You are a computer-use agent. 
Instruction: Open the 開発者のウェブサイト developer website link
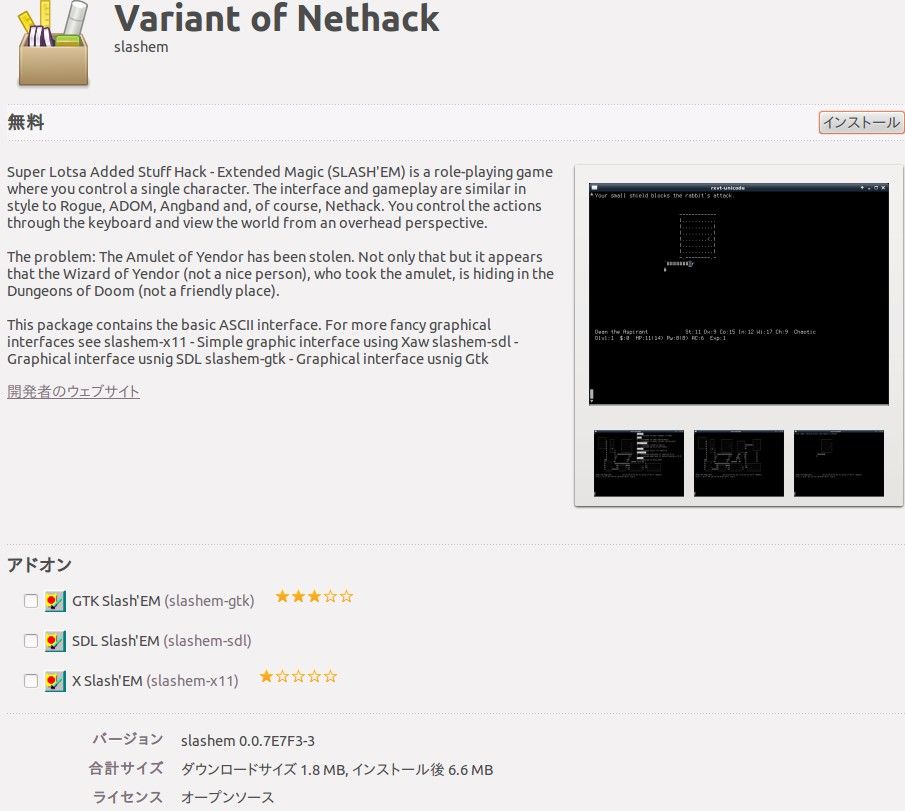tap(73, 391)
